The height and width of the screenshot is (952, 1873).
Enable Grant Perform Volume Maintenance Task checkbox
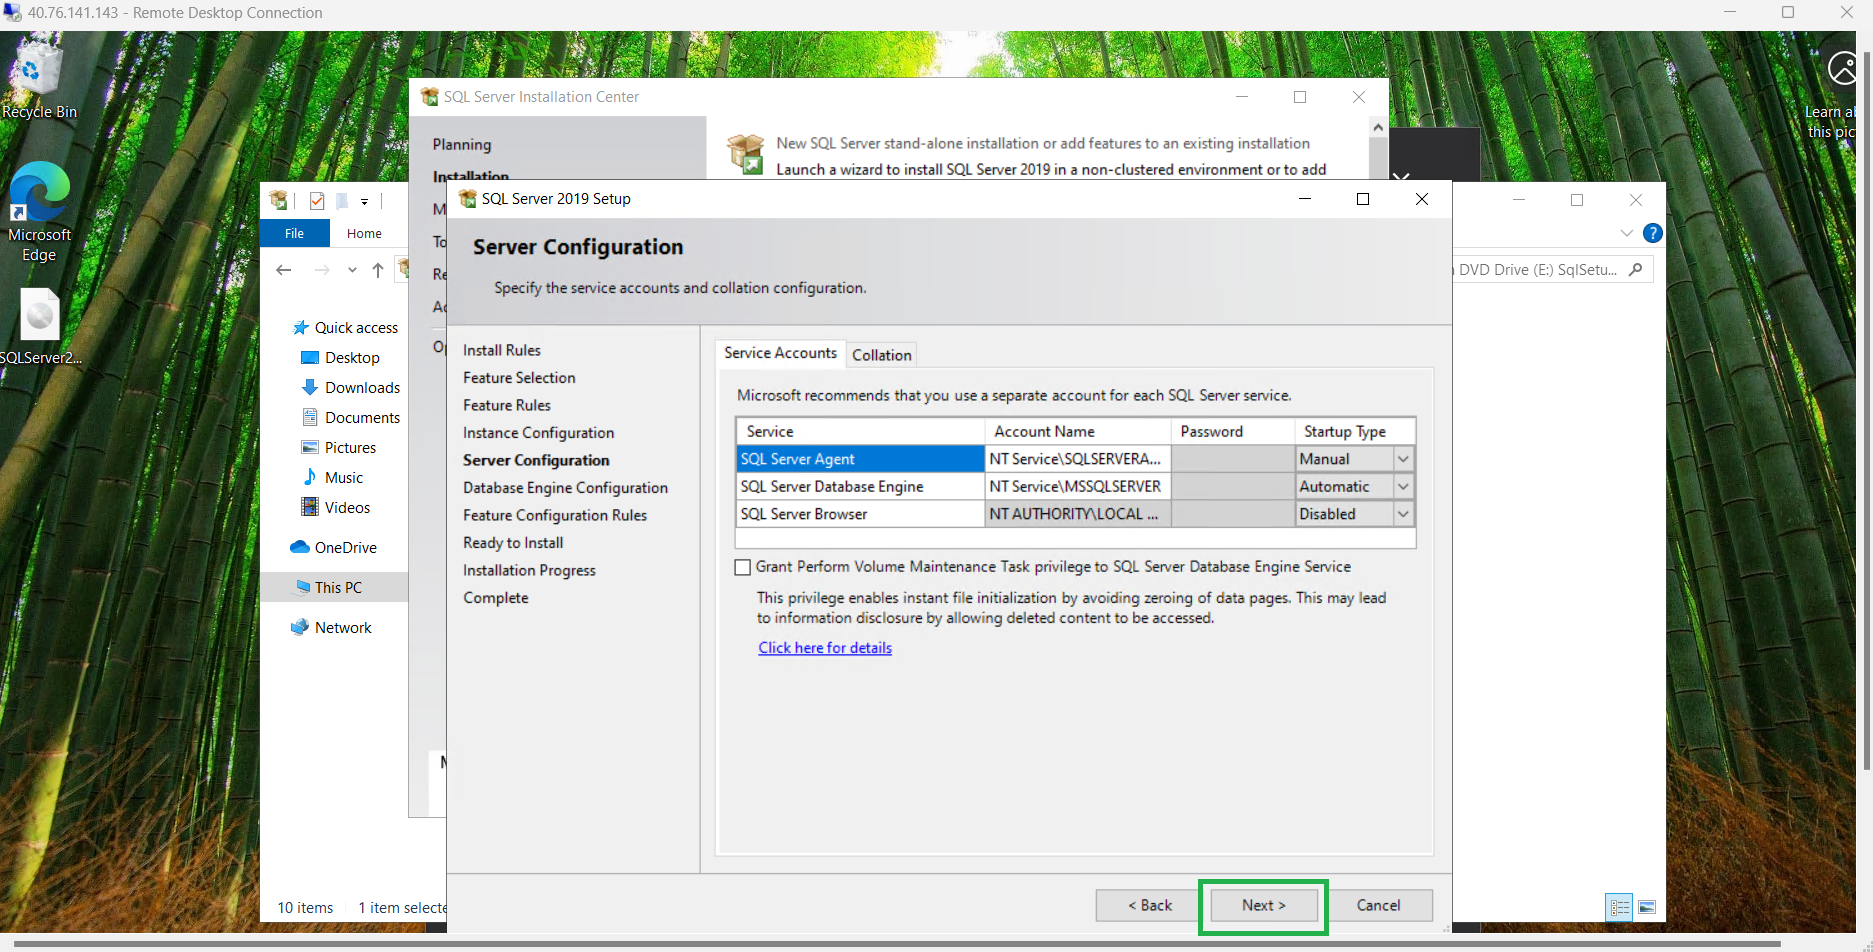click(x=742, y=567)
